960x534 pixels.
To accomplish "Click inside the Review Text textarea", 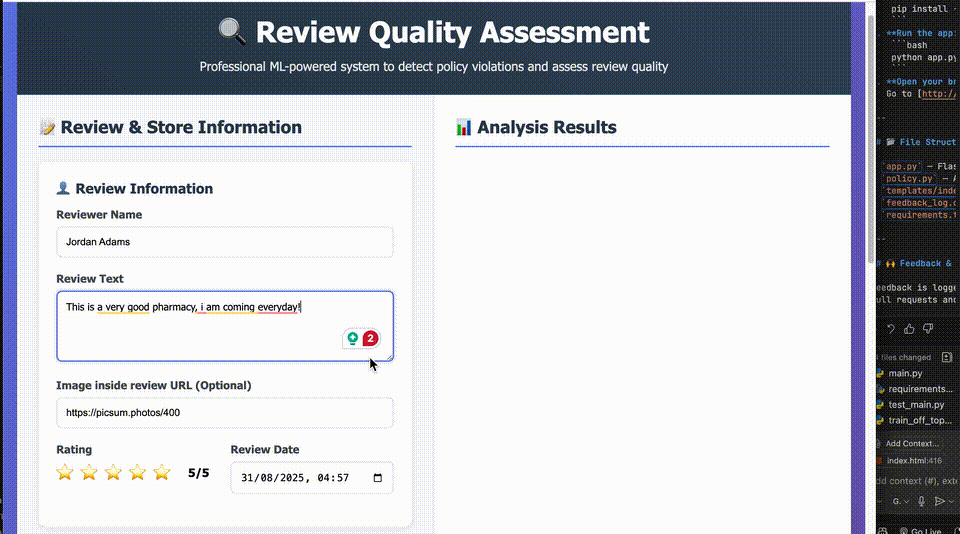I will 225,326.
